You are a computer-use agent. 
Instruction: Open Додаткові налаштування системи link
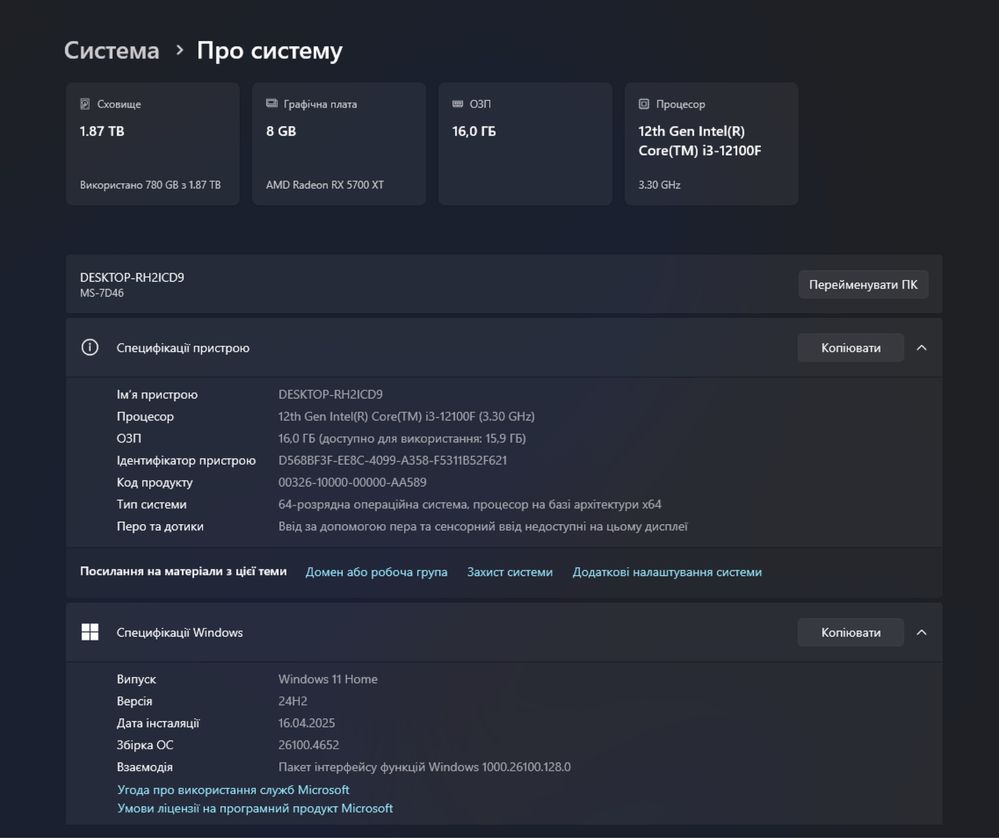[x=667, y=572]
